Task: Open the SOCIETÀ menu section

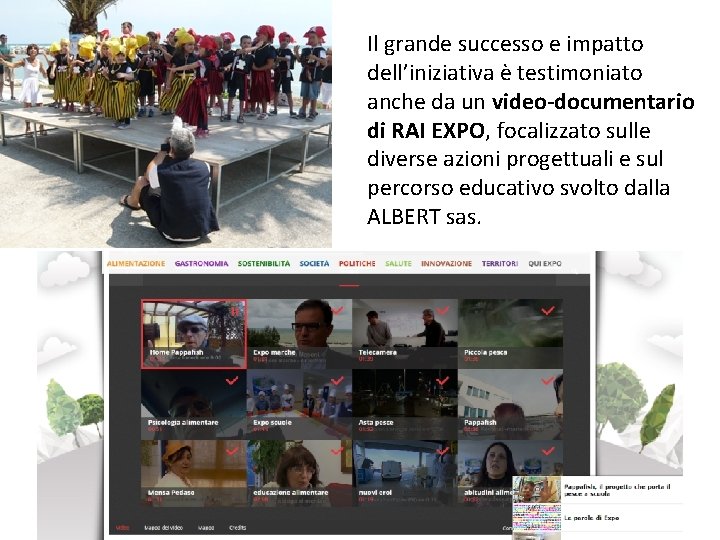Action: pos(315,264)
